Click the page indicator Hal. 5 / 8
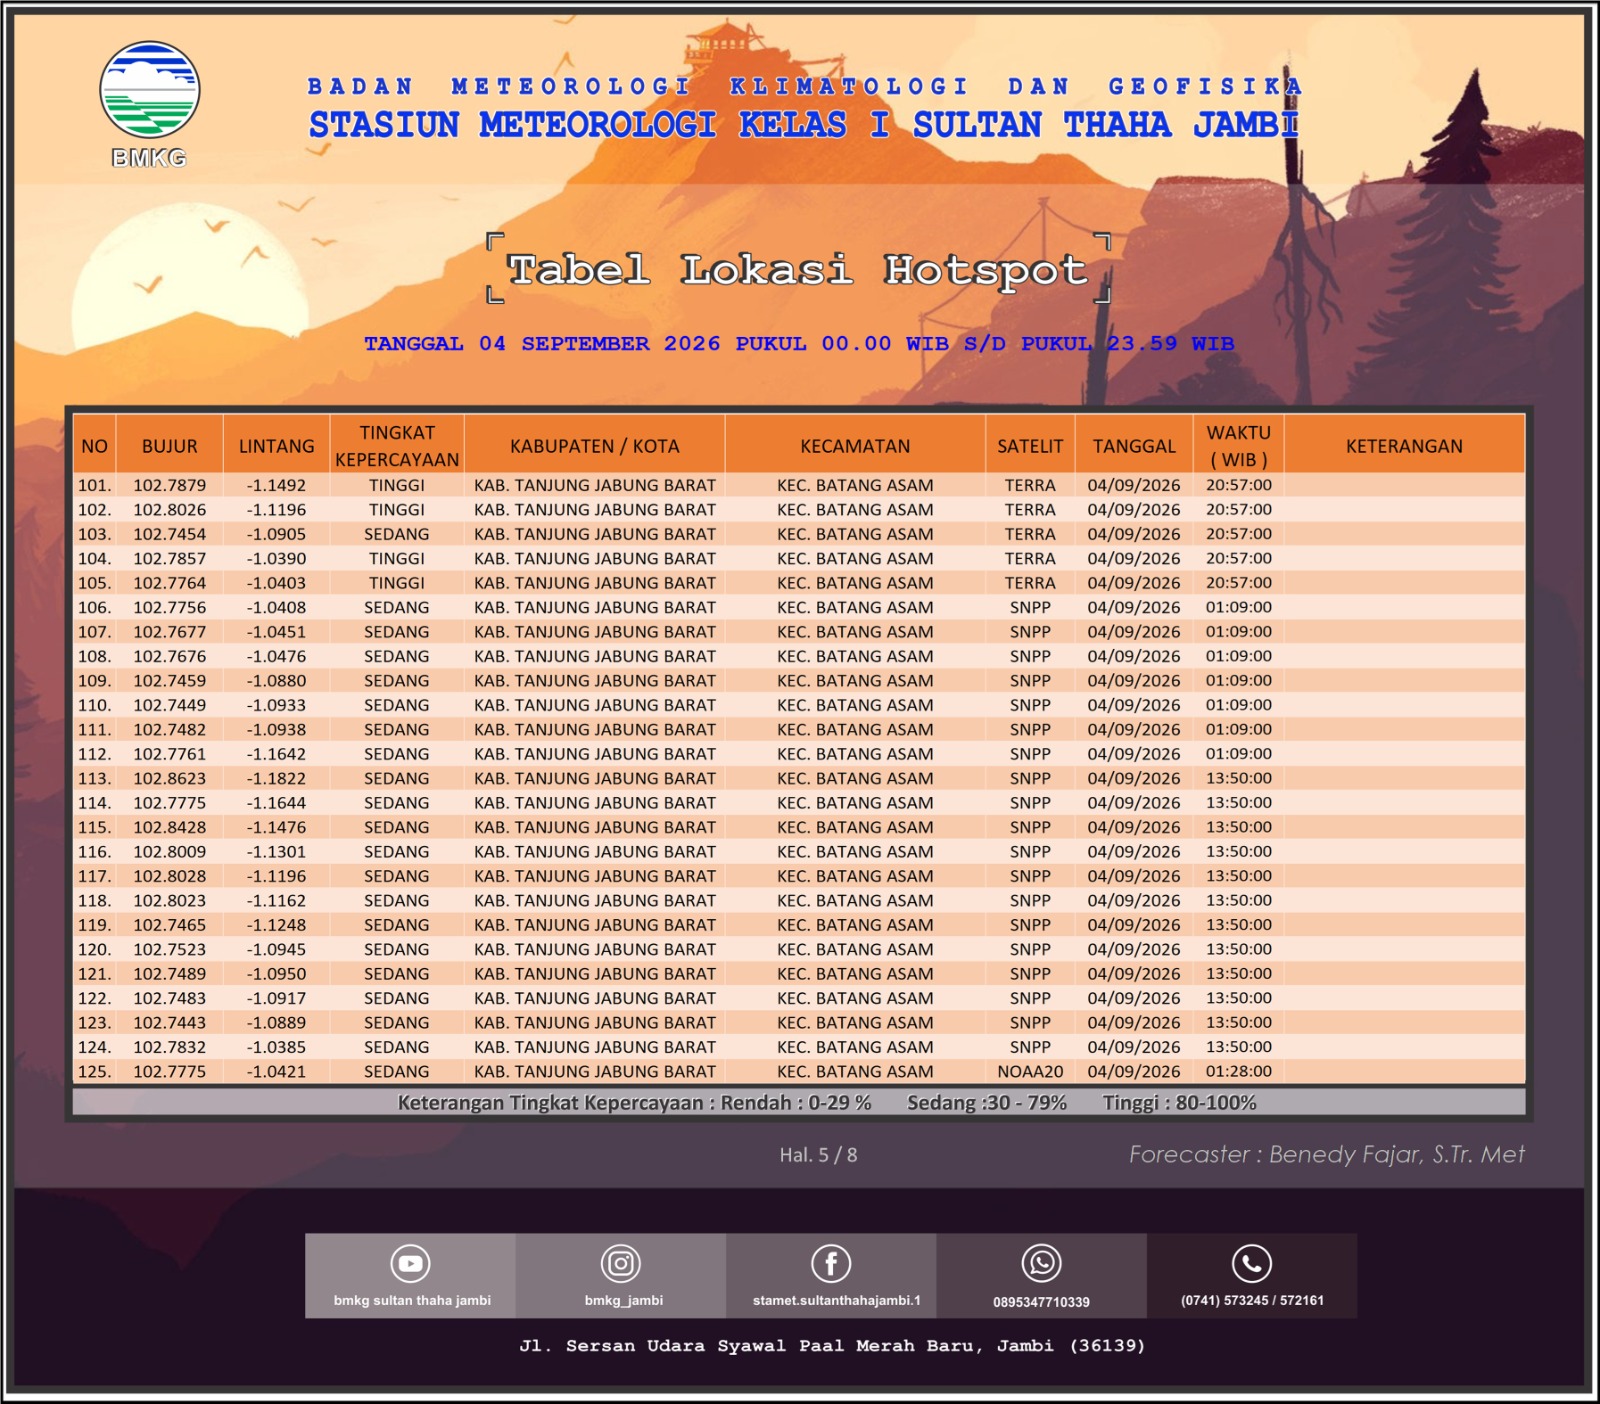The height and width of the screenshot is (1404, 1600). click(818, 1155)
